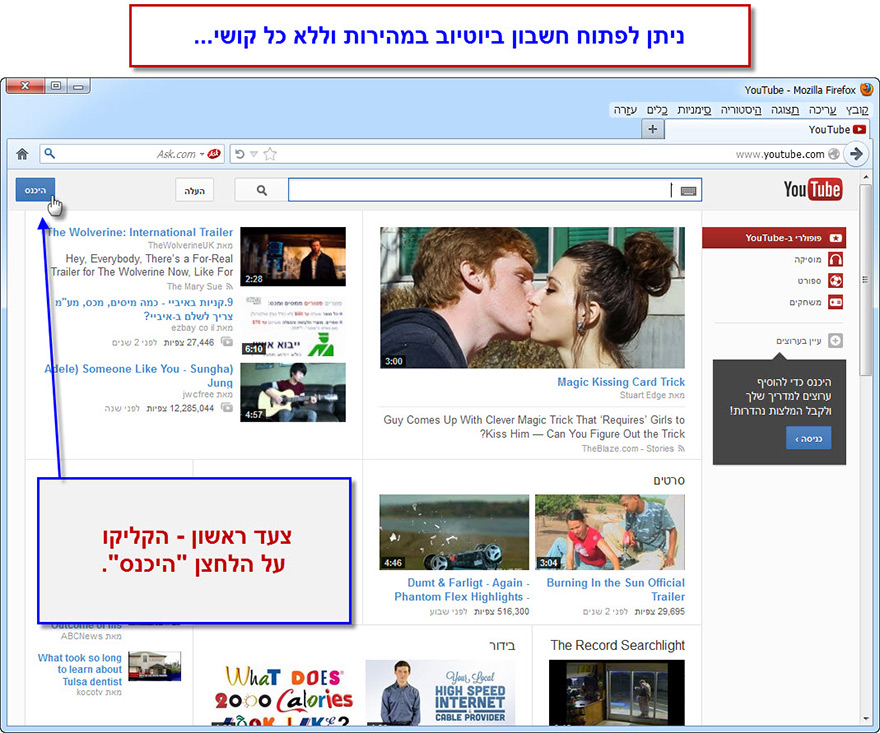
Task: Click the העלה upload button
Action: click(x=194, y=189)
